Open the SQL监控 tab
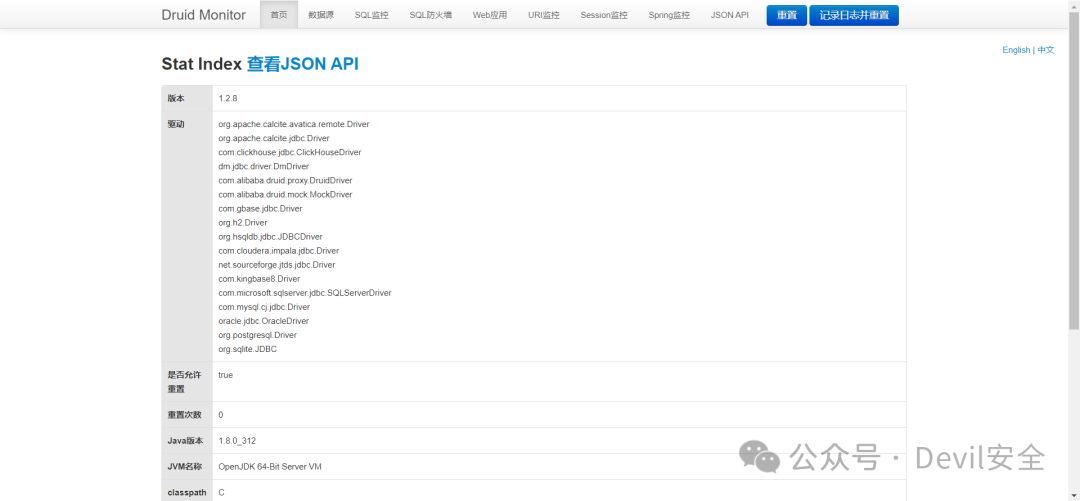This screenshot has width=1080, height=501. (x=372, y=15)
